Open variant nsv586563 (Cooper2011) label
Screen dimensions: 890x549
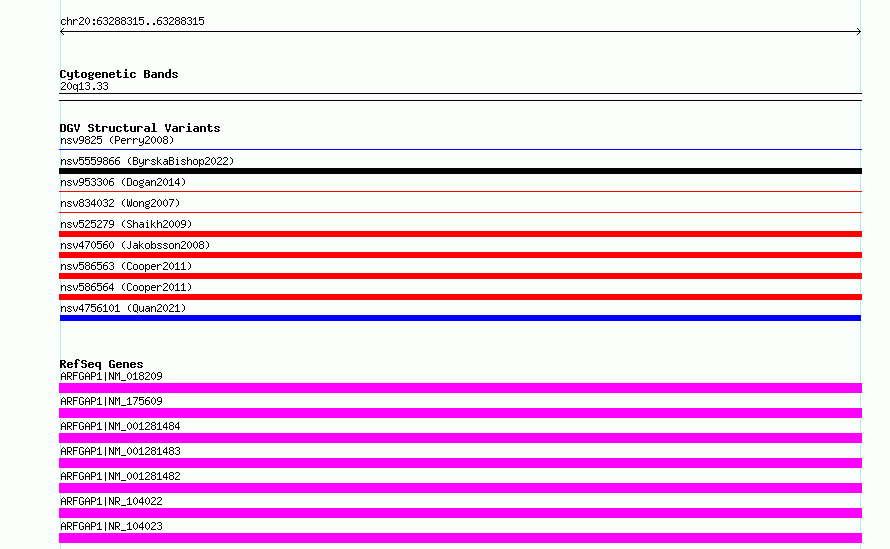click(126, 266)
